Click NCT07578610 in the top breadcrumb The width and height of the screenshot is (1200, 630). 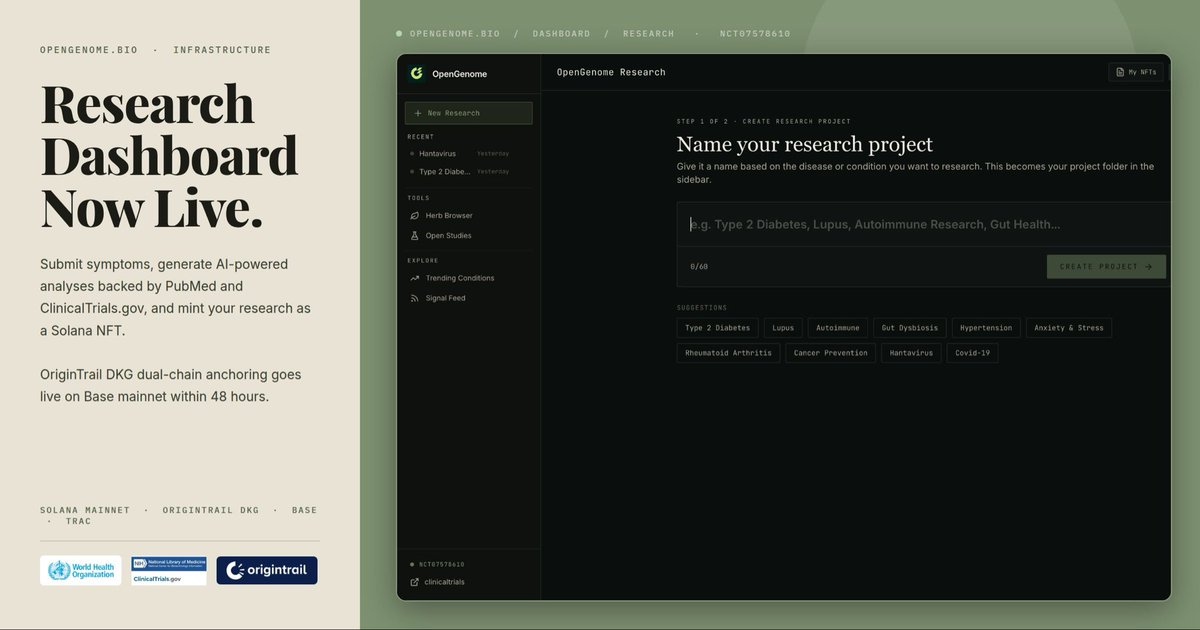(x=755, y=34)
